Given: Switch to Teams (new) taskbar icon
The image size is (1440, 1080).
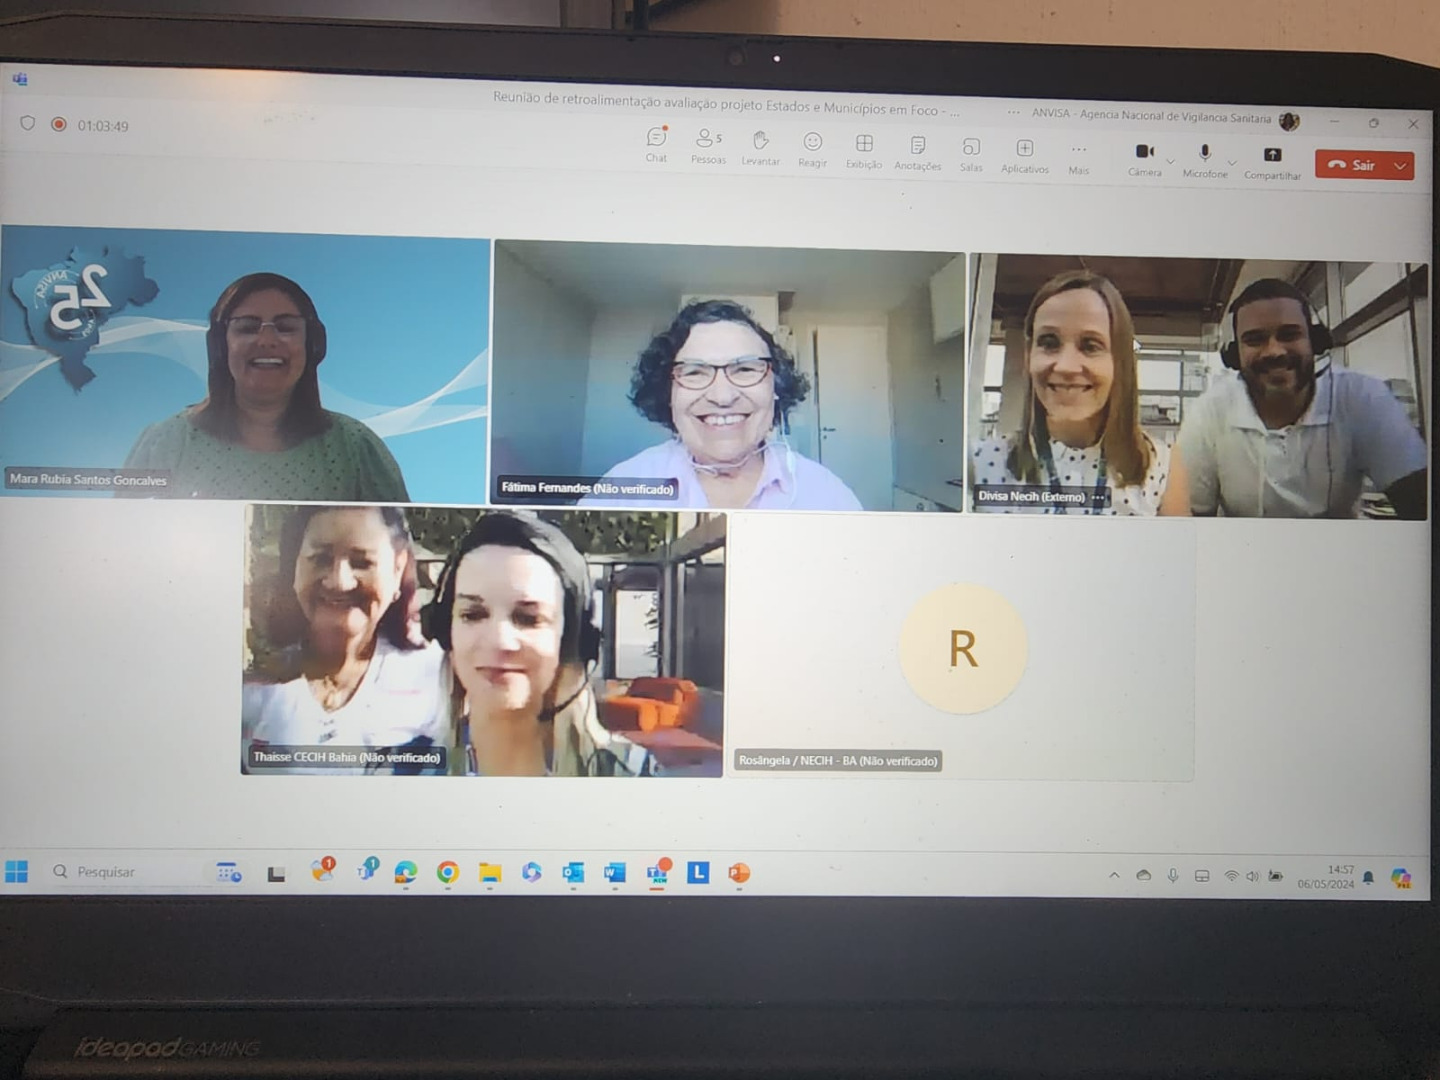Looking at the screenshot, I should coord(657,872).
